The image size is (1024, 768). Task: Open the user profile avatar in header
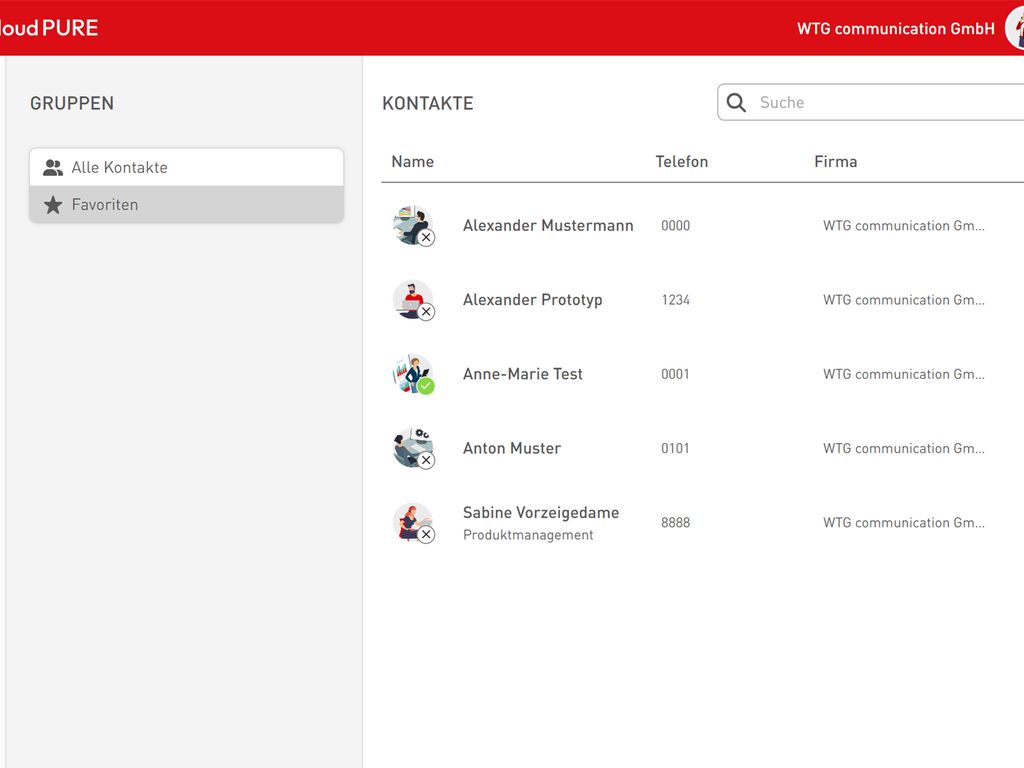tap(1015, 28)
